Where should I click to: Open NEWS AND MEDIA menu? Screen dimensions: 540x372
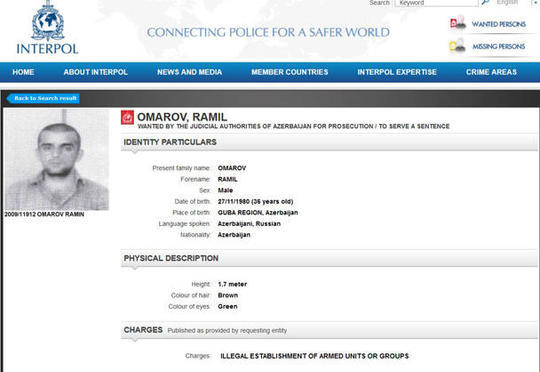pyautogui.click(x=189, y=72)
